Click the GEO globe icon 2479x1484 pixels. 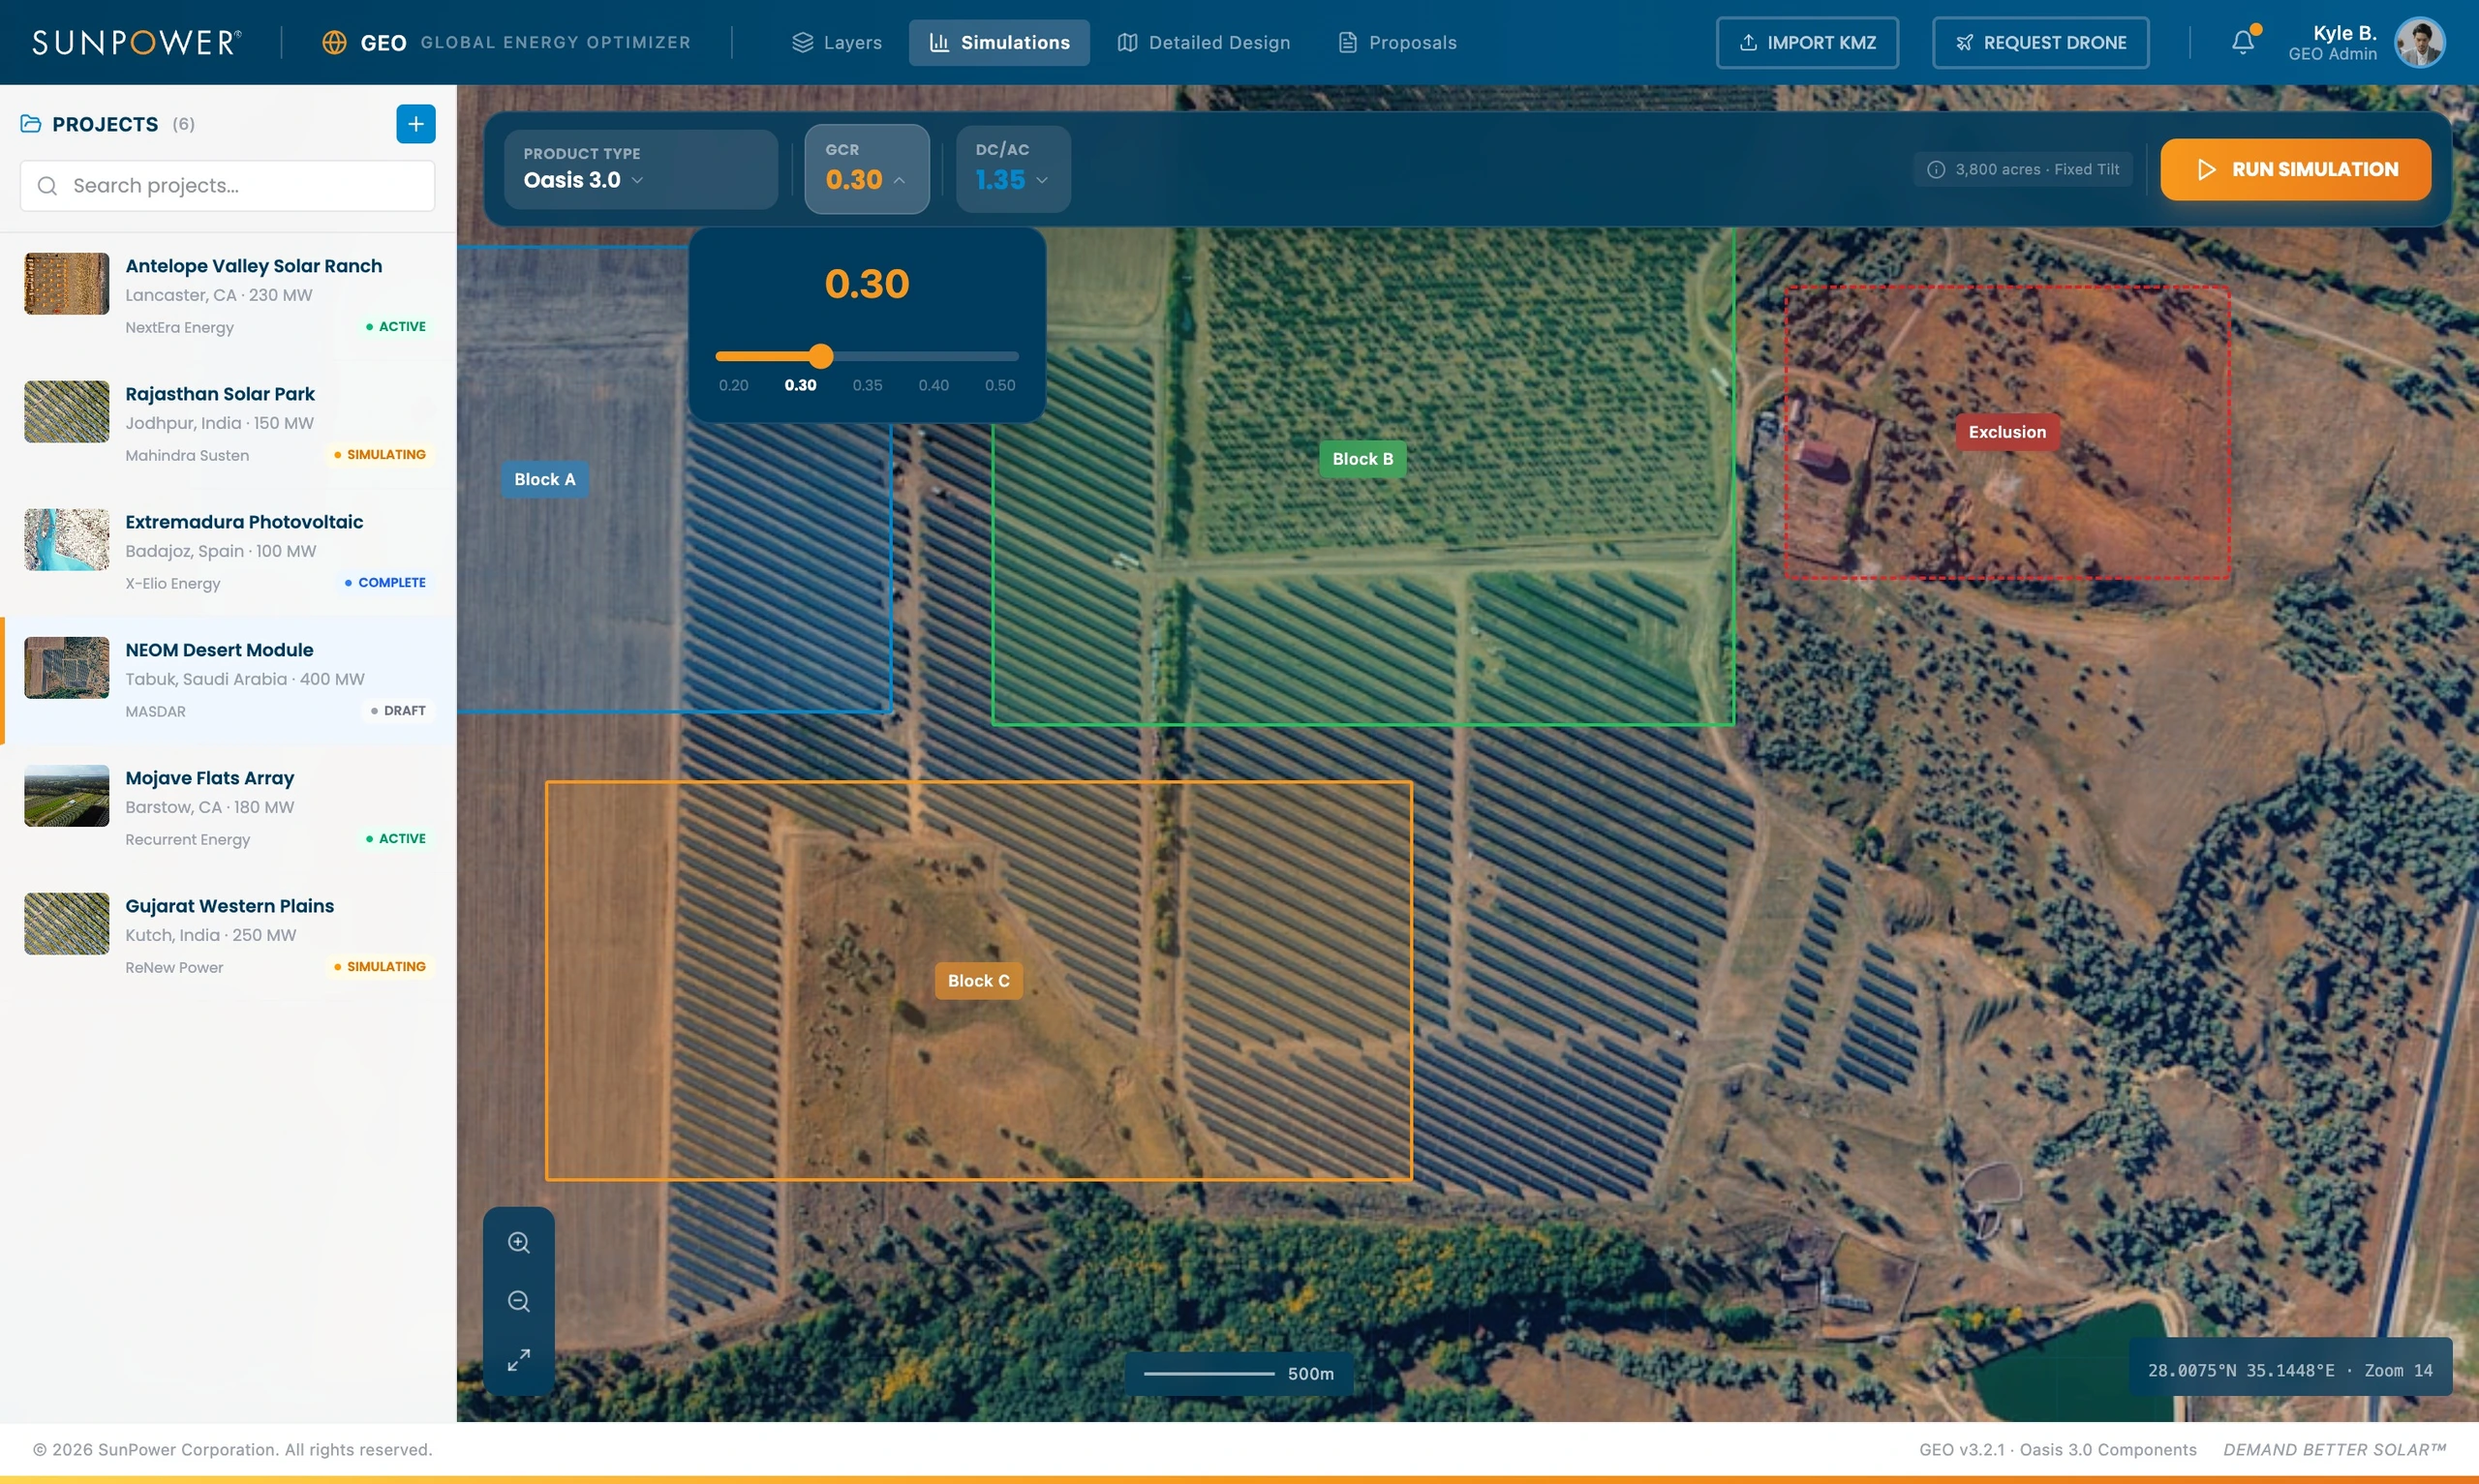[334, 42]
